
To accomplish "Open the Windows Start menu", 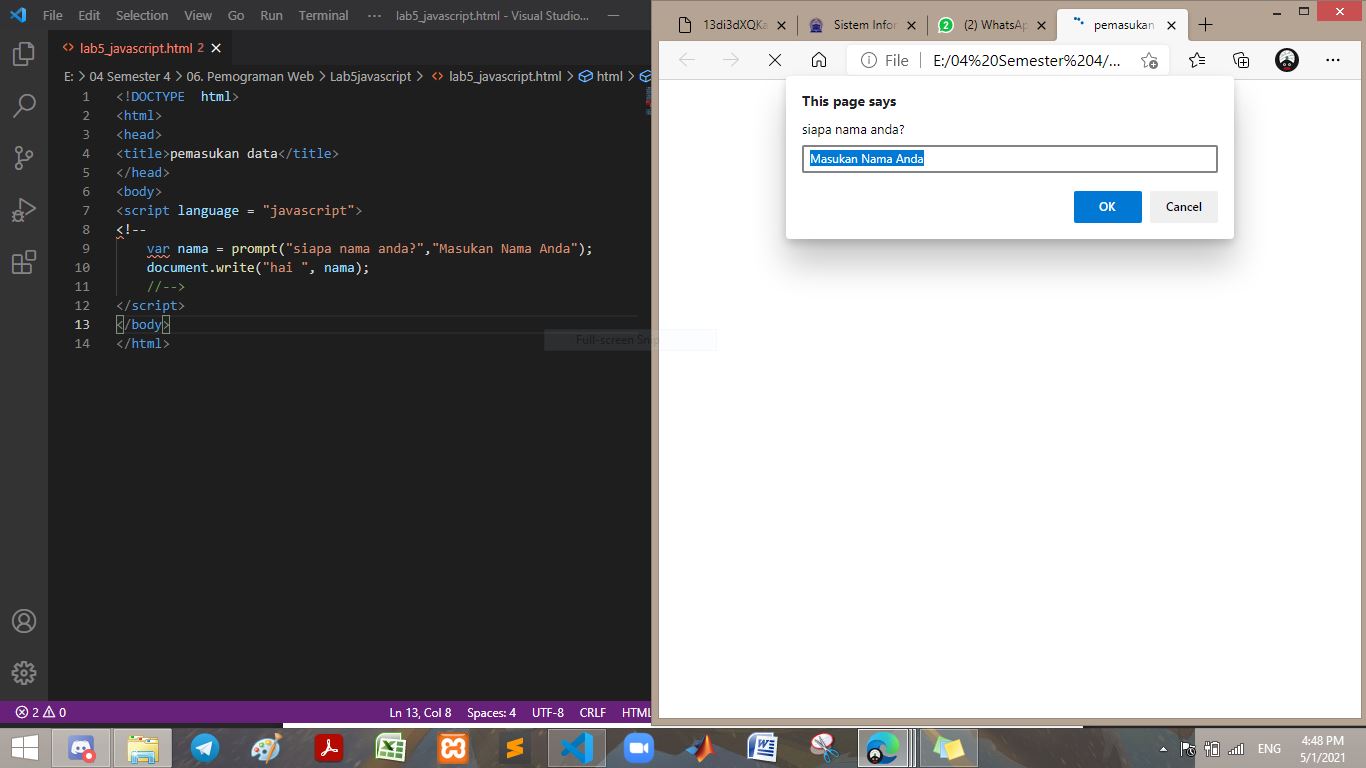I will click(x=24, y=748).
